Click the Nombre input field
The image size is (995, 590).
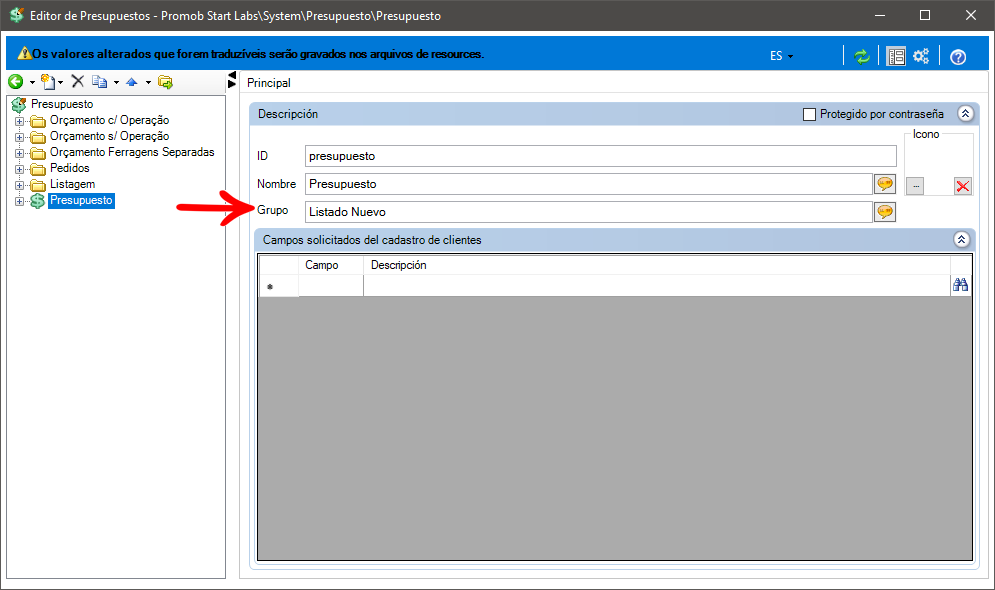(x=589, y=184)
